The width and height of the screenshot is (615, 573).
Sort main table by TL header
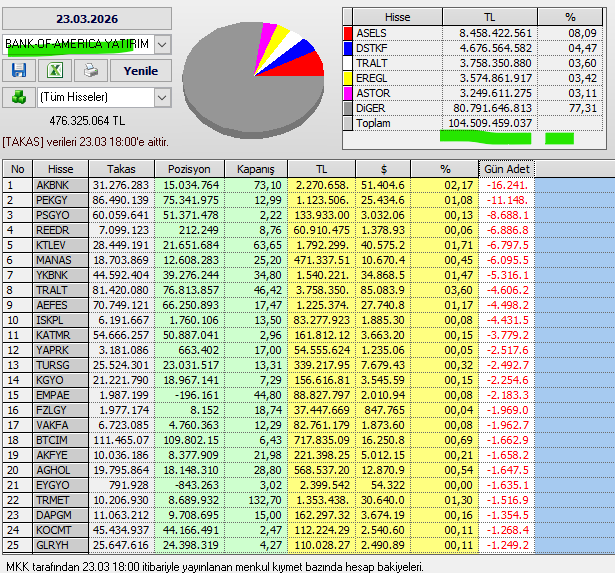322,169
